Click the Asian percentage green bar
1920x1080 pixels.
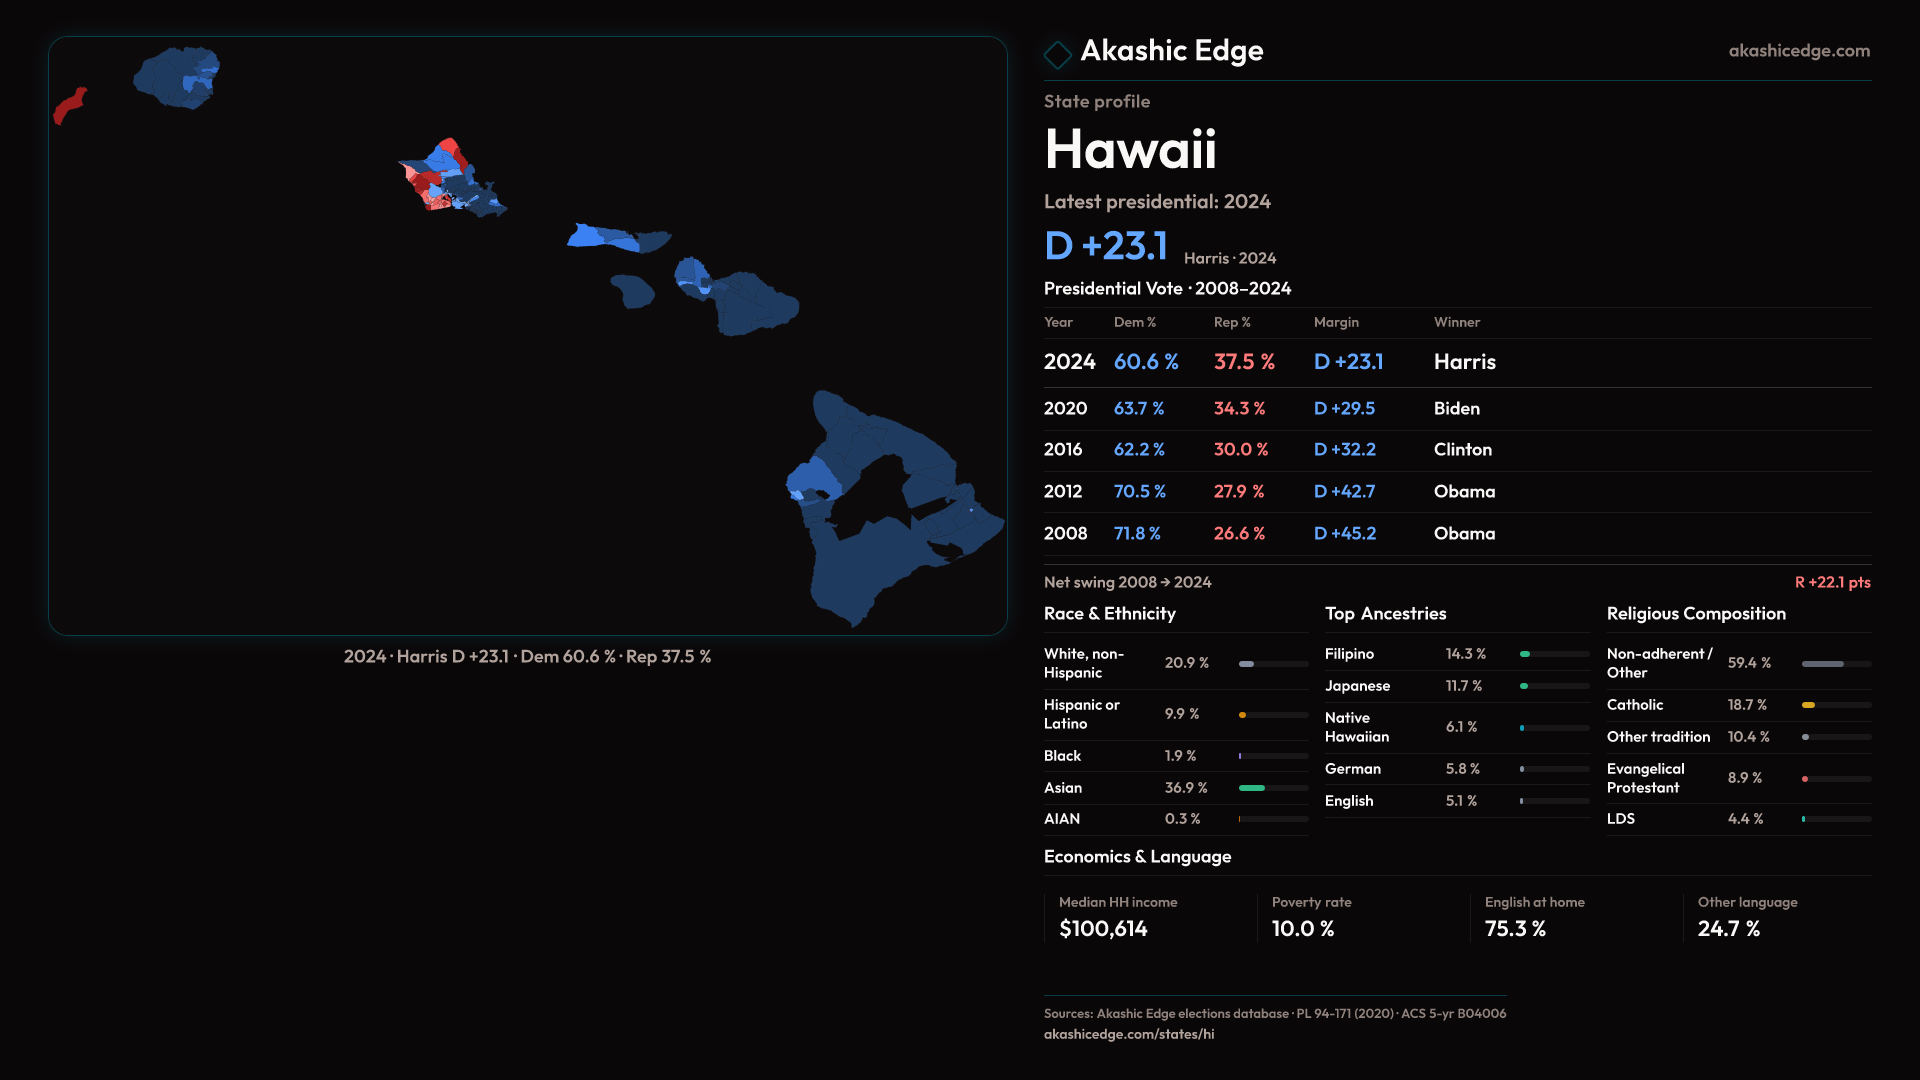coord(1252,788)
